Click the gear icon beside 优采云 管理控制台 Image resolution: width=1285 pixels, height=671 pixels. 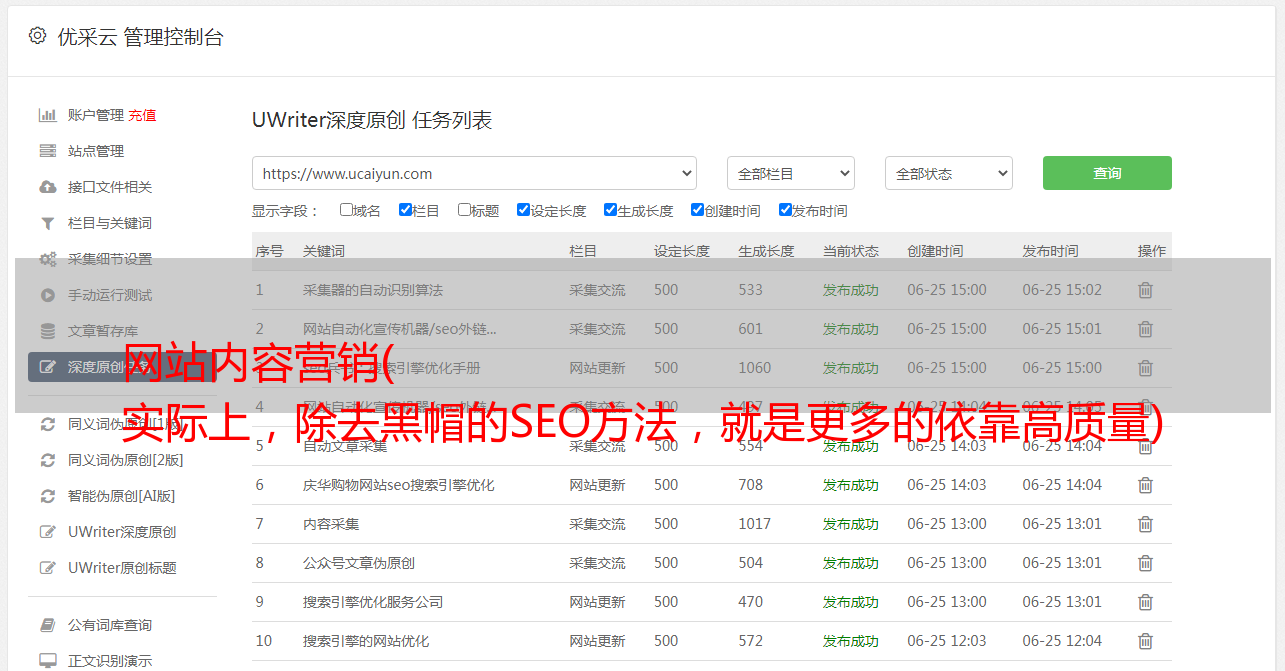pyautogui.click(x=37, y=36)
